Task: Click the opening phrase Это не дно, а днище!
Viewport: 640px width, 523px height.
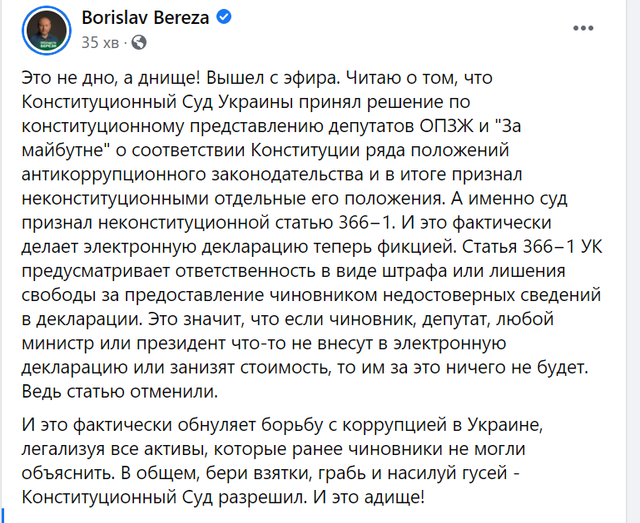Action: (111, 78)
